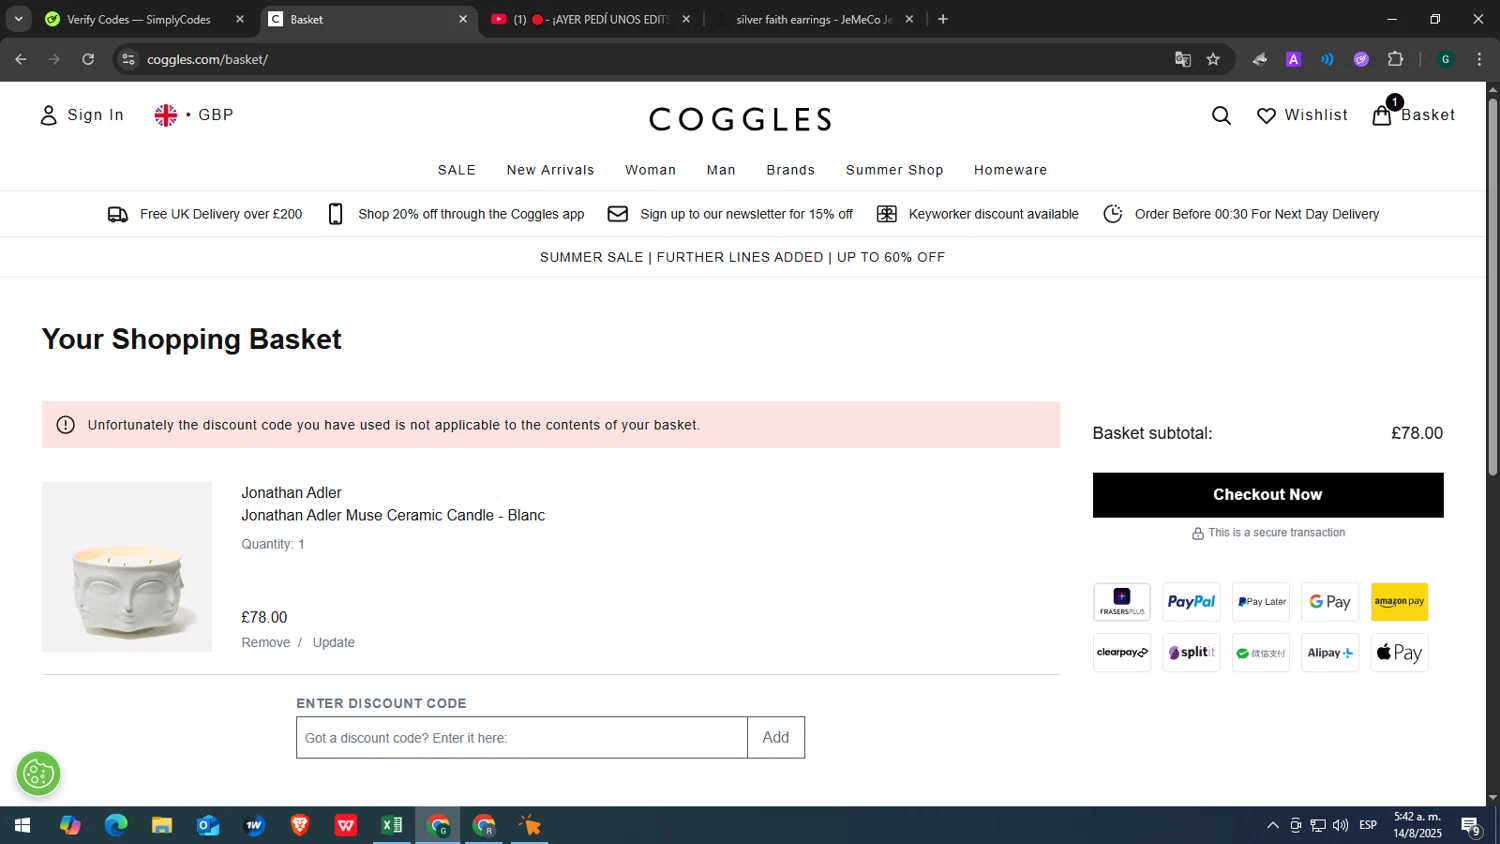Open Jonathan Adler Muse Ceramic Candle link

[393, 516]
